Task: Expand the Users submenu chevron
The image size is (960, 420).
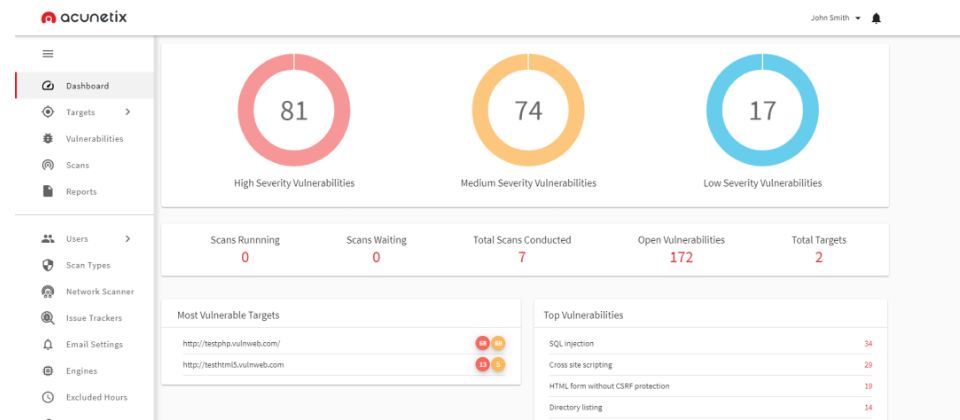Action: tap(127, 239)
